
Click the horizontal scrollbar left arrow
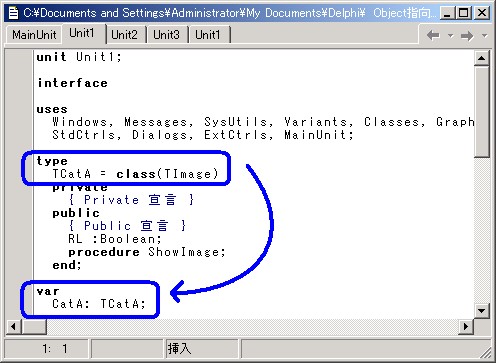point(14,326)
